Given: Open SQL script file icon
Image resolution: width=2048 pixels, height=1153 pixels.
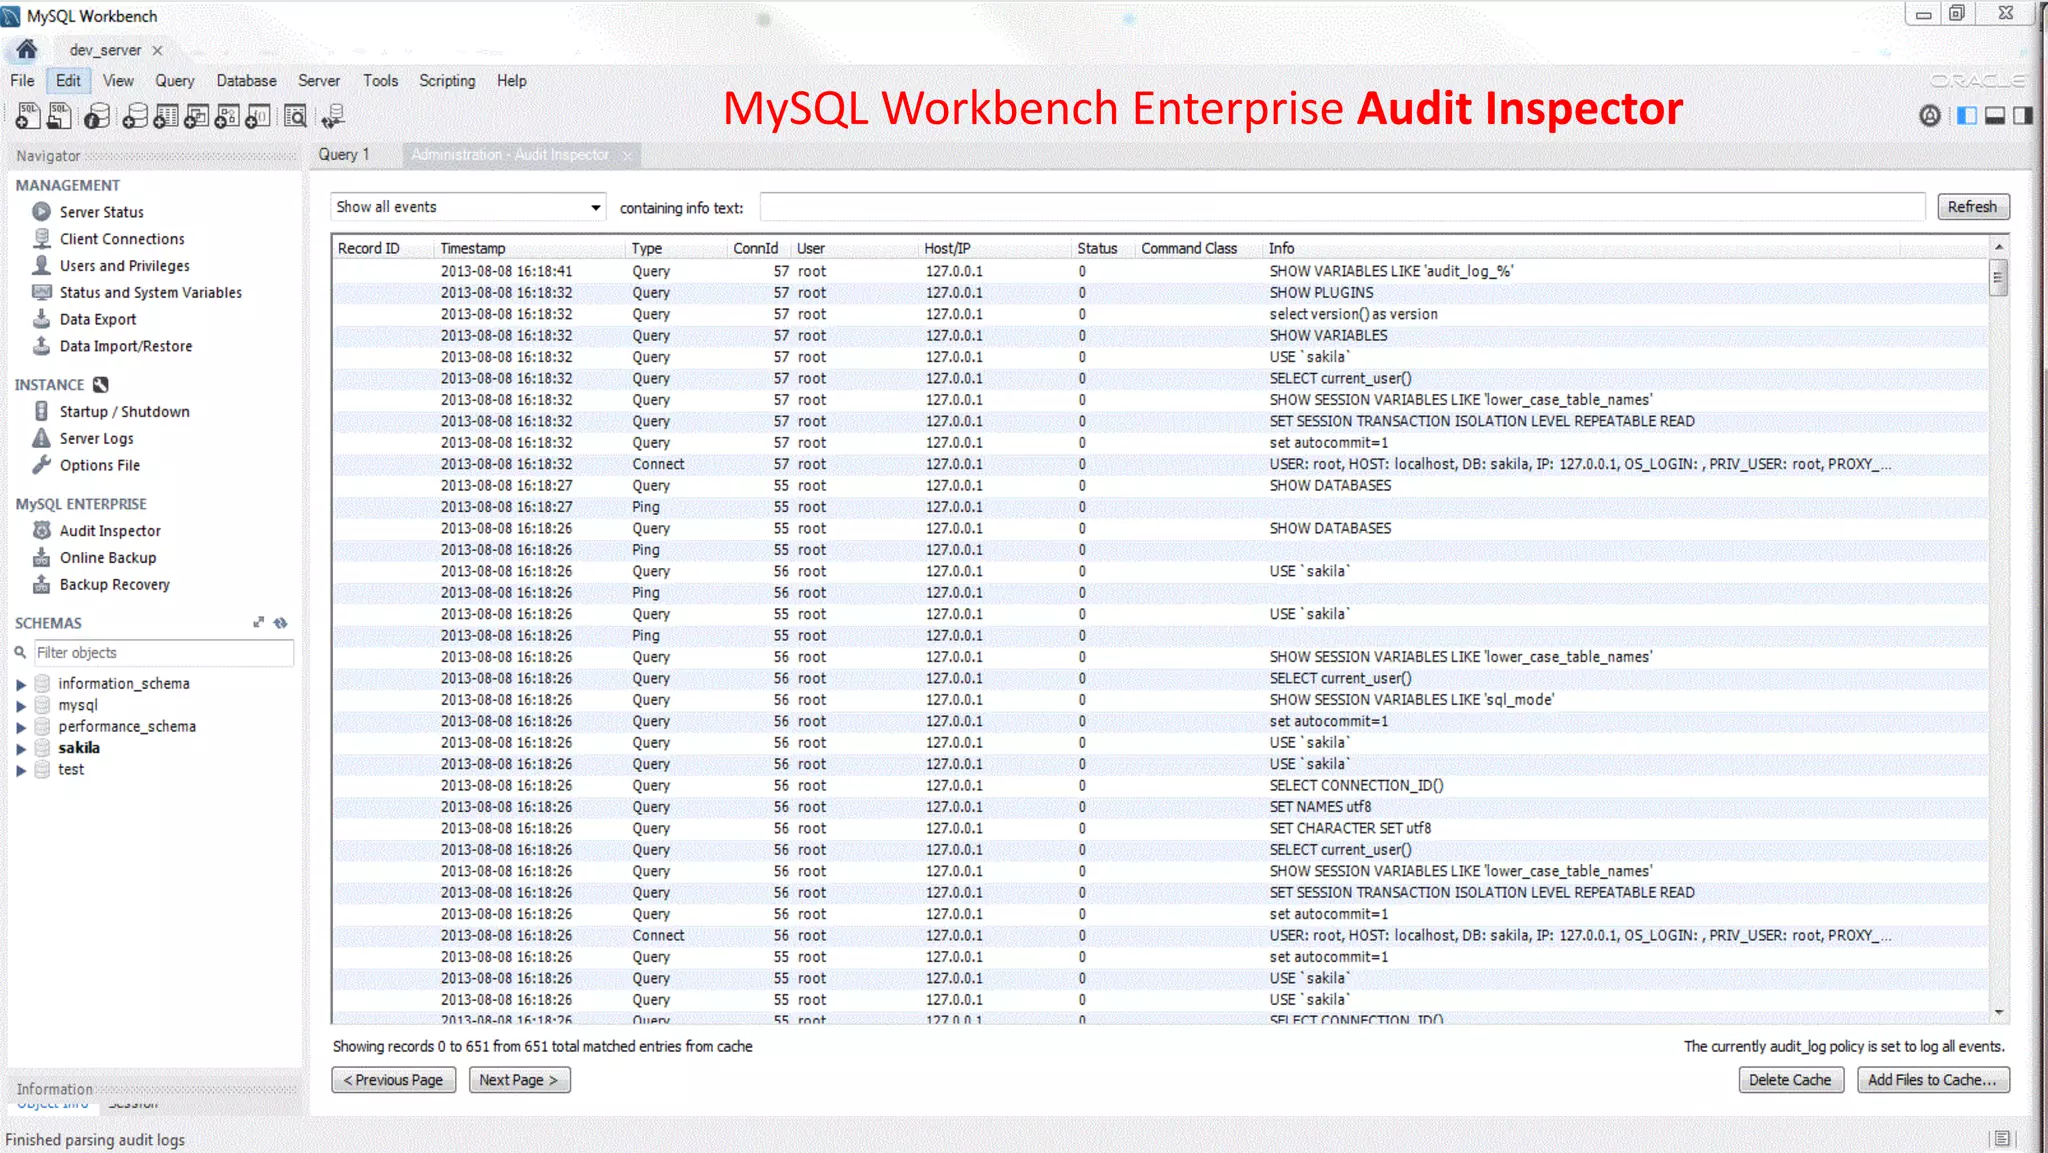Looking at the screenshot, I should coord(60,116).
